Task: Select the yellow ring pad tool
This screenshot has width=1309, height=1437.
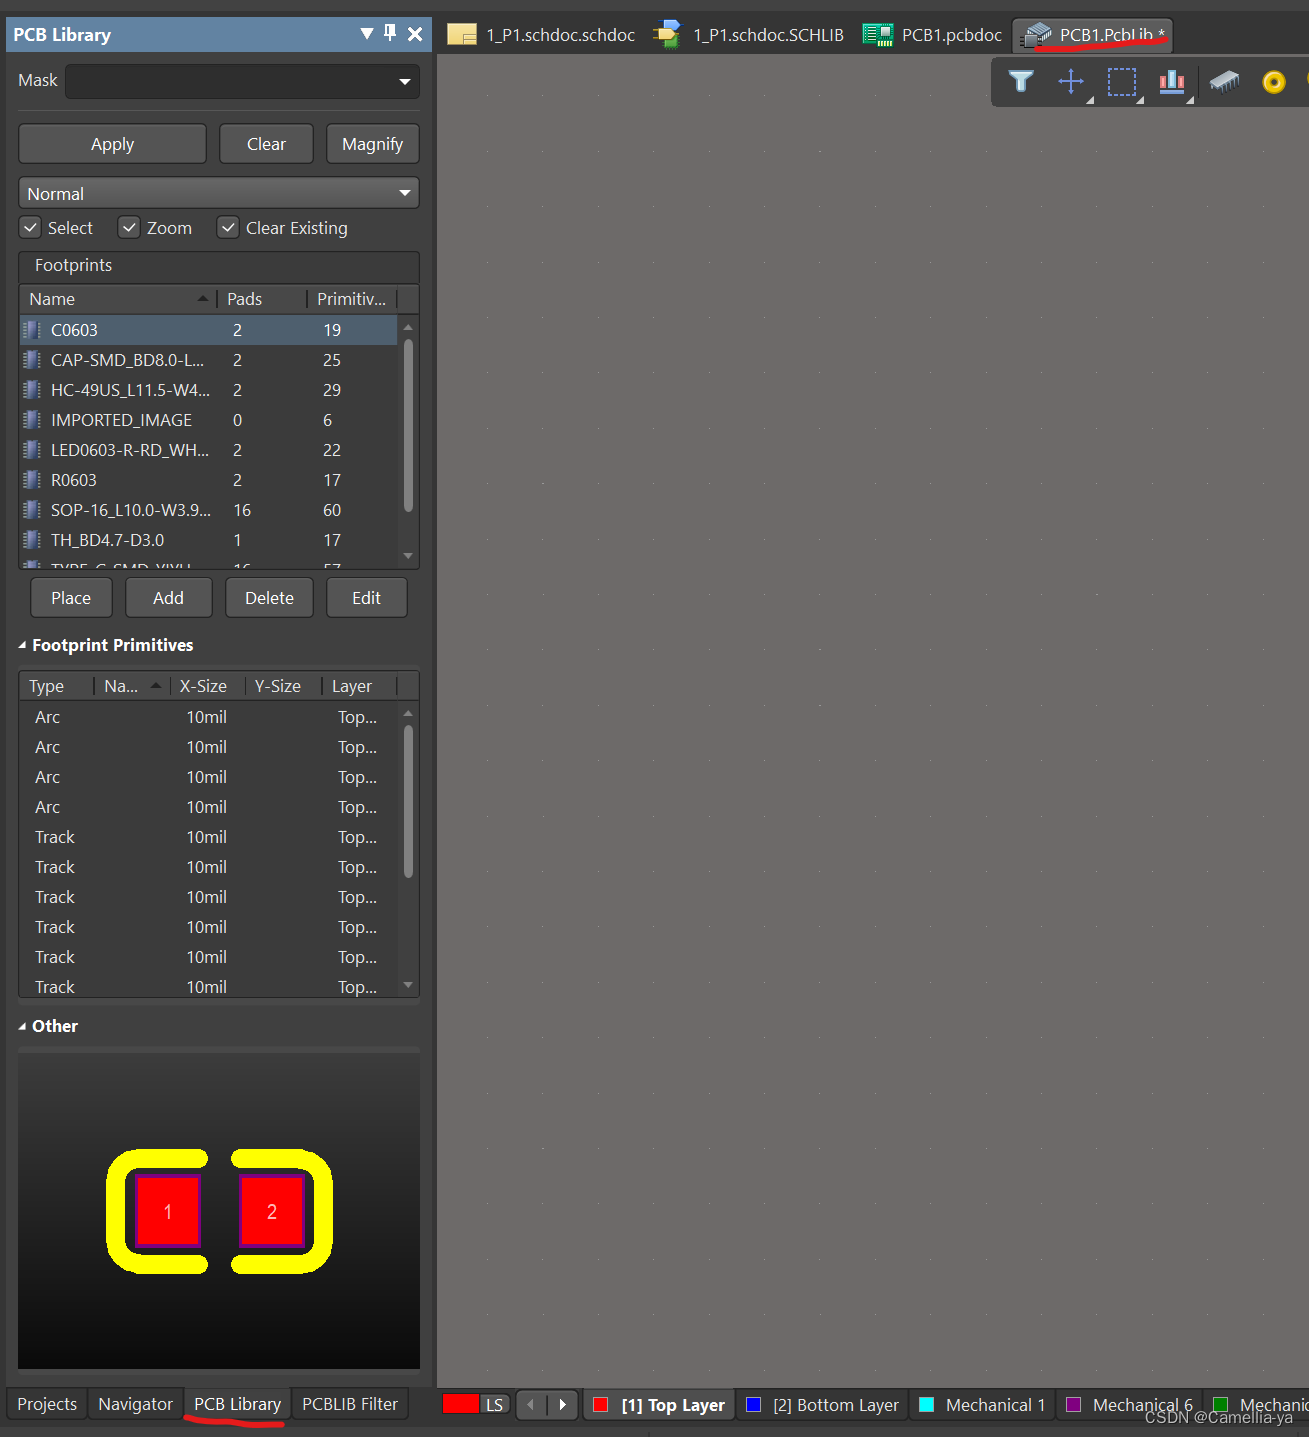Action: coord(1274,82)
